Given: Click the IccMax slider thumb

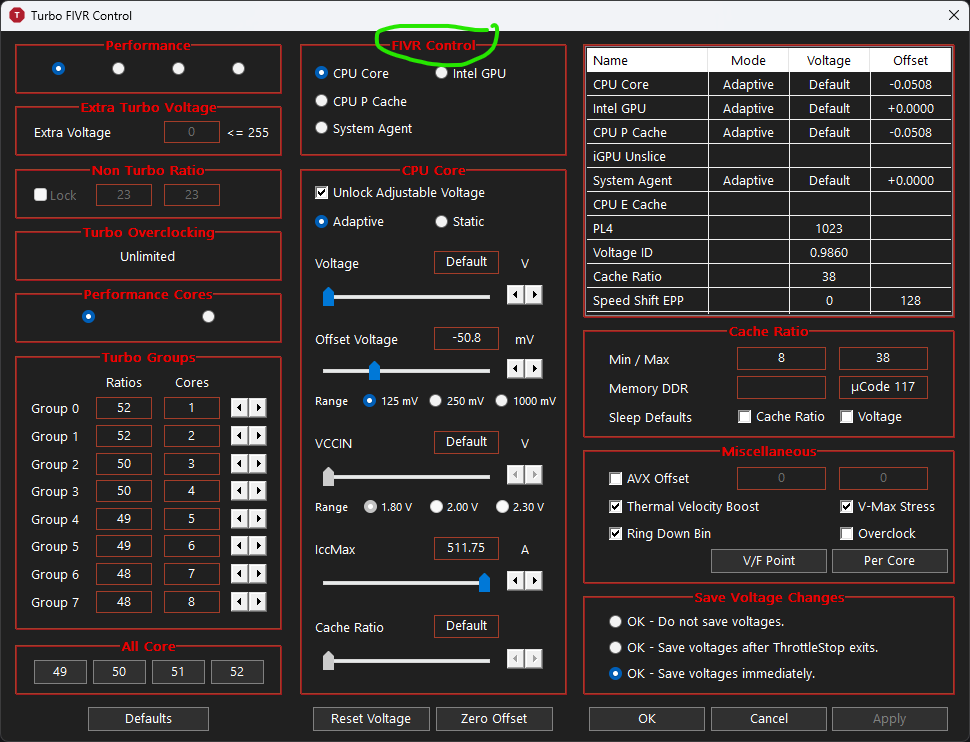Looking at the screenshot, I should [x=484, y=582].
